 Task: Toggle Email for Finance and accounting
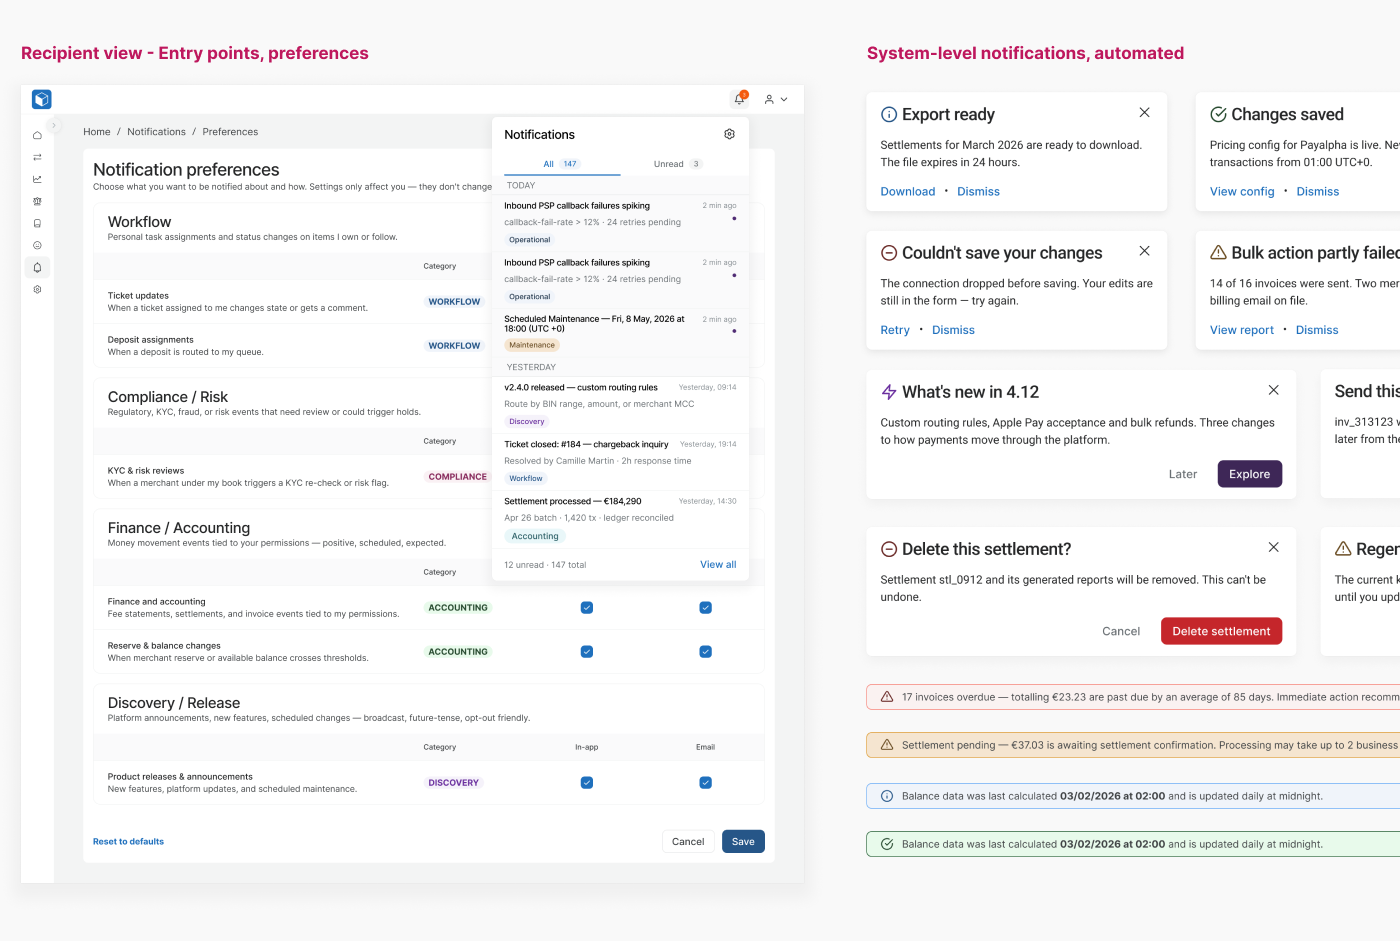point(705,607)
